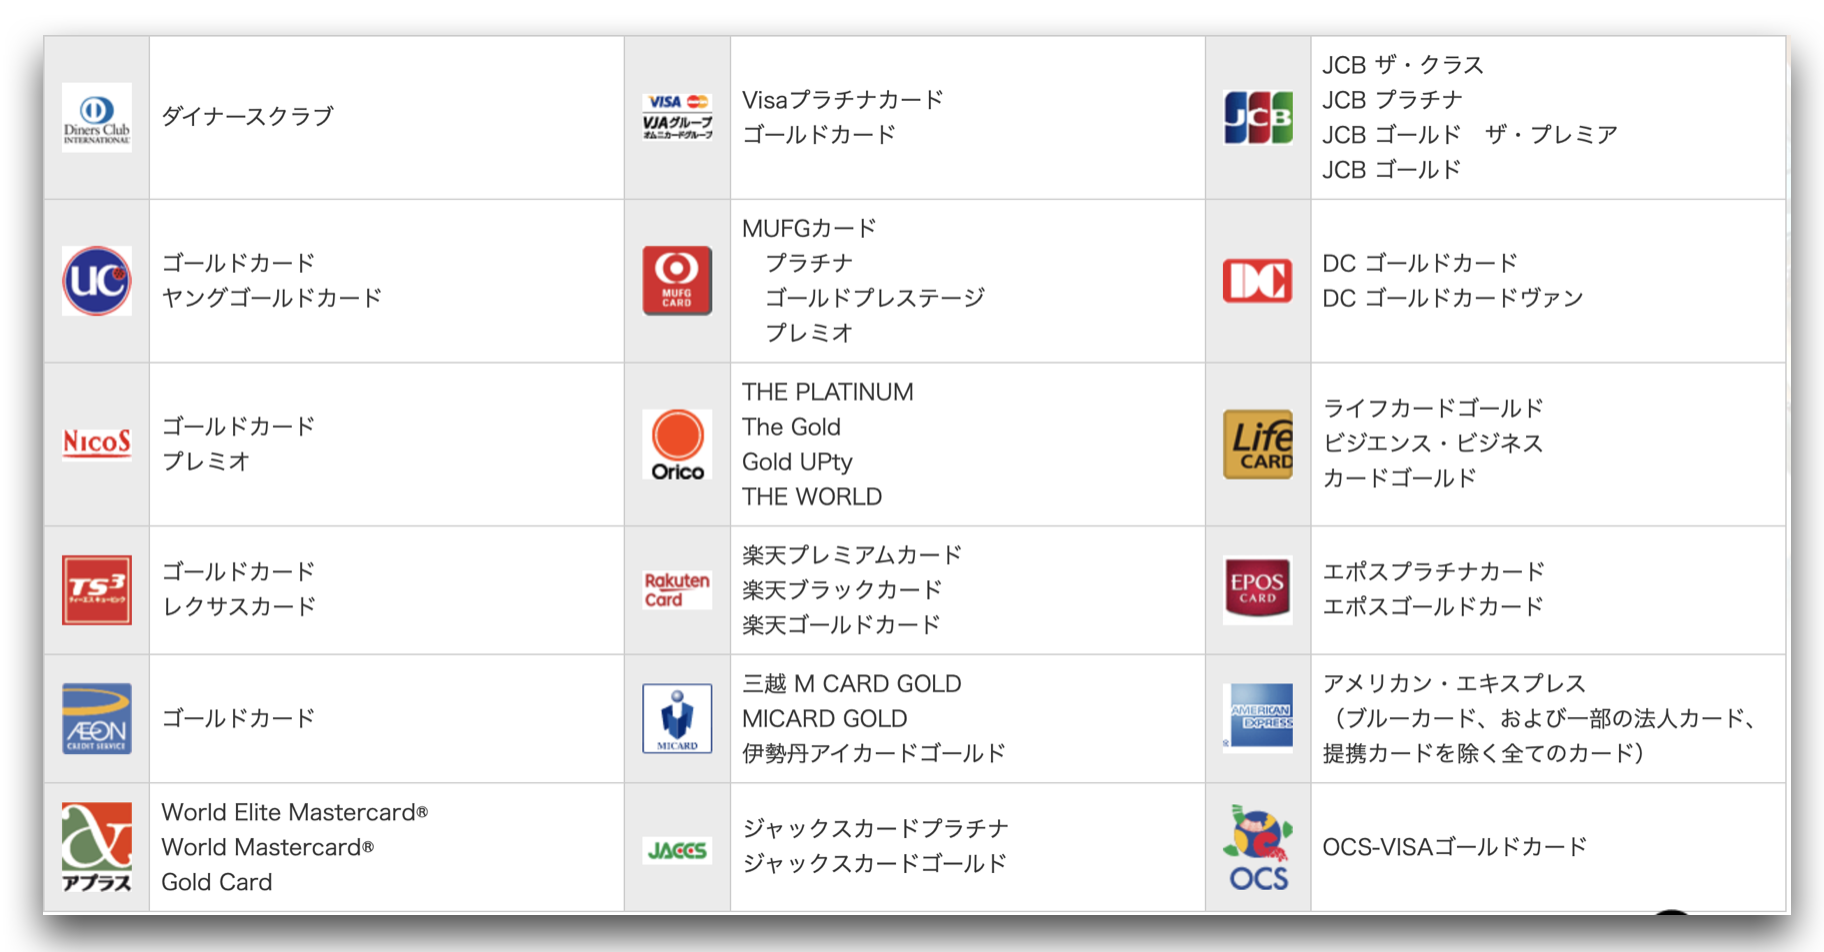
Task: Select THE PLATINUM text
Action: pos(828,392)
